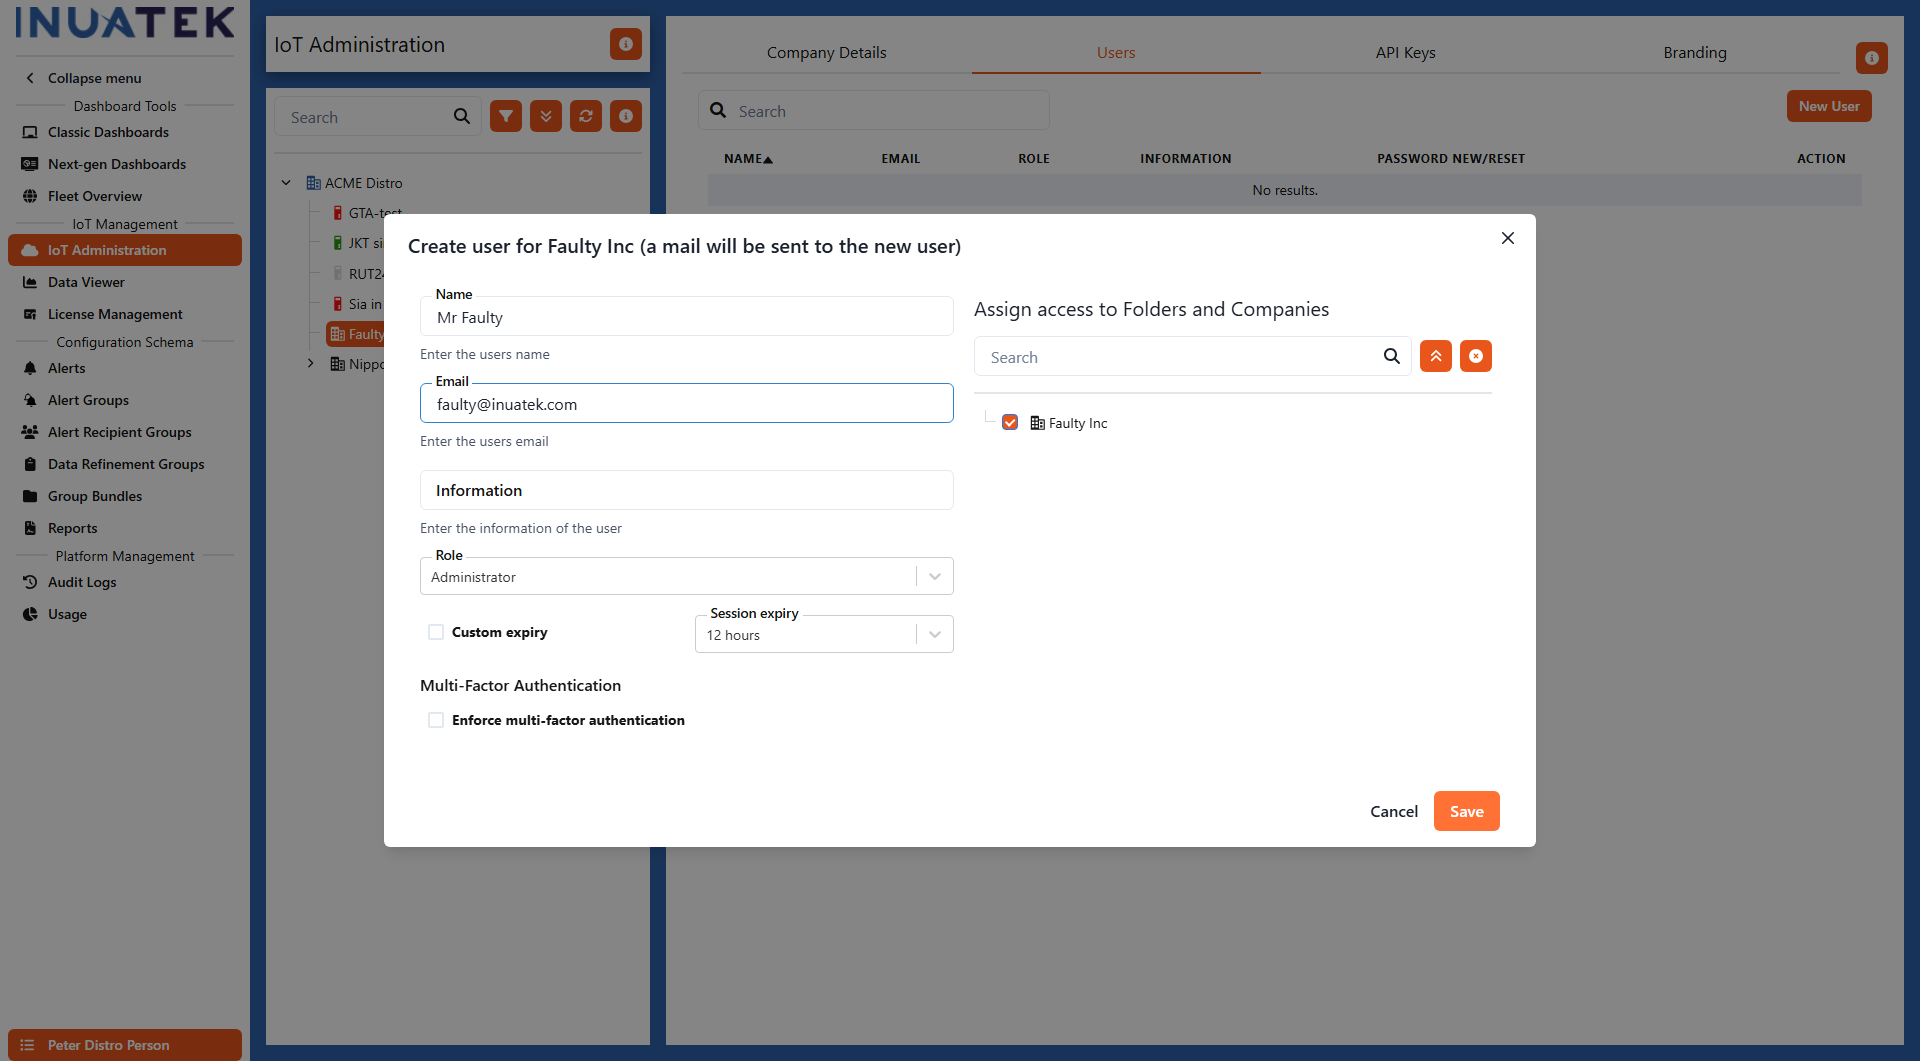Collapse the ACME Distro tree node
1920x1061 pixels.
[286, 182]
